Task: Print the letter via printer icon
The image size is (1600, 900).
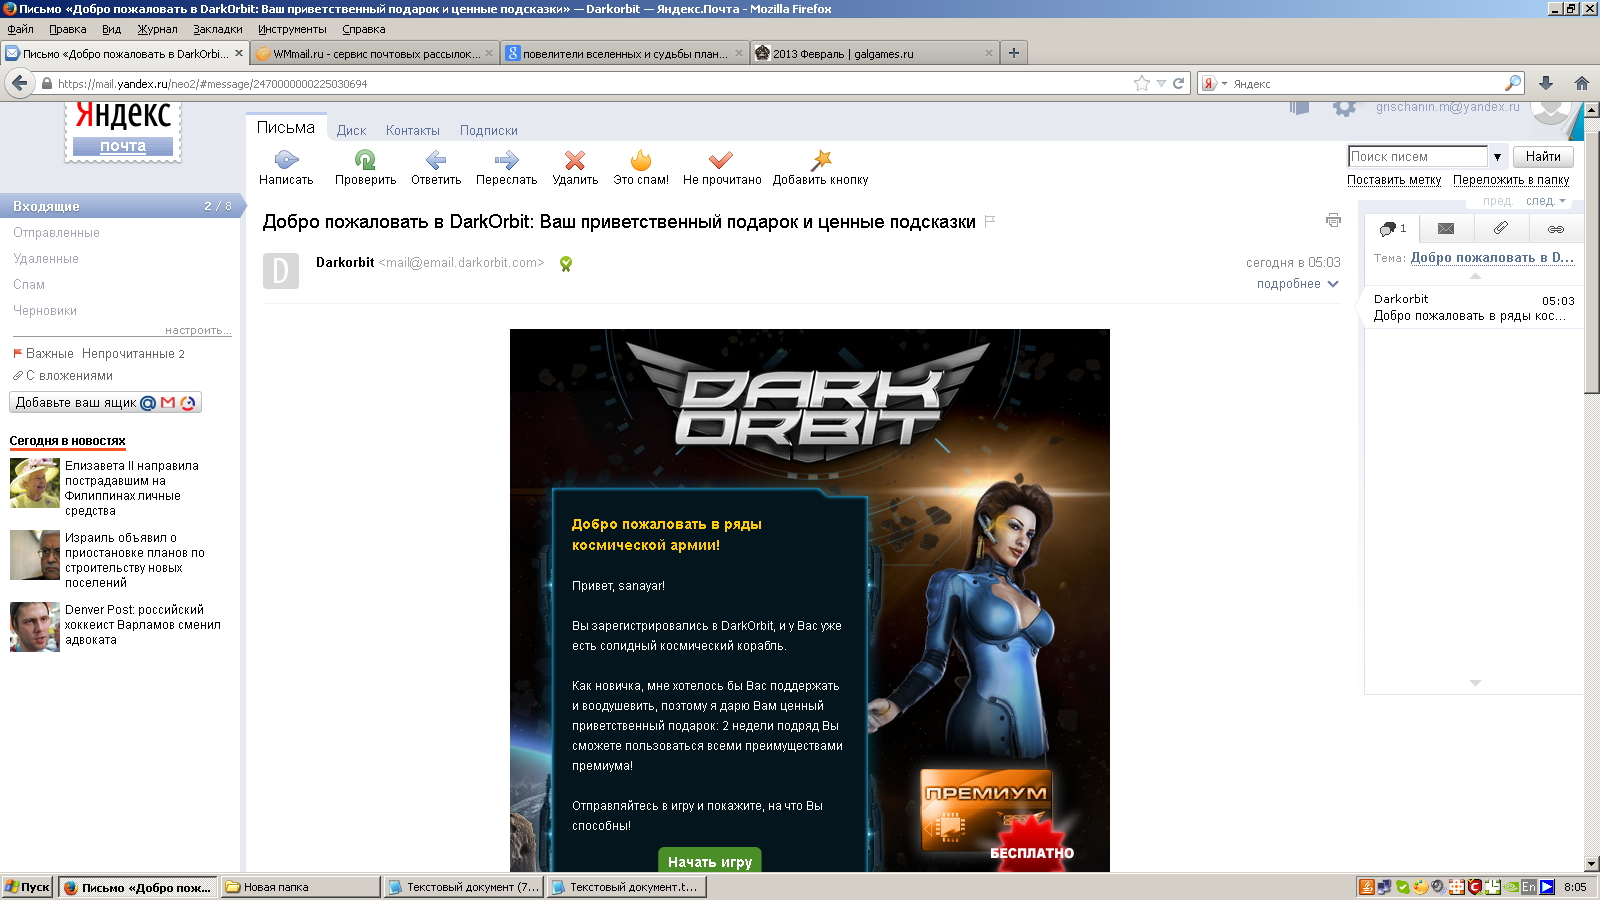Action: (1333, 220)
